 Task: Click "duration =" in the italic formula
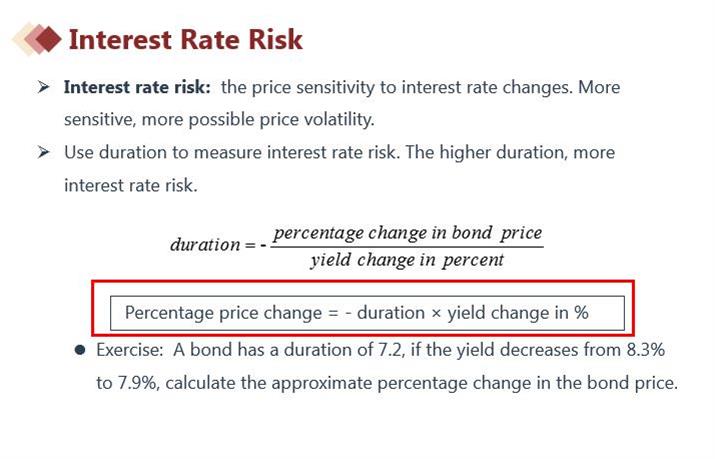[x=211, y=245]
